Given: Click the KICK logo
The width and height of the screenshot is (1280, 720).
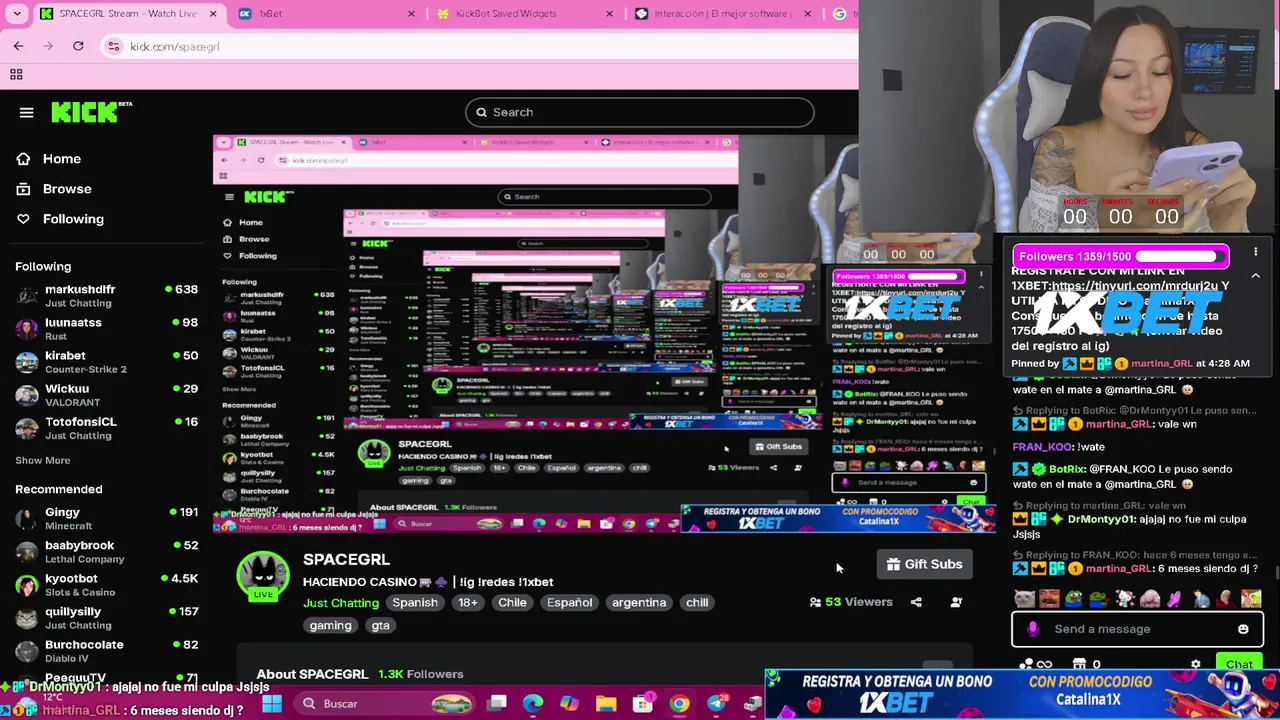Looking at the screenshot, I should click(91, 112).
